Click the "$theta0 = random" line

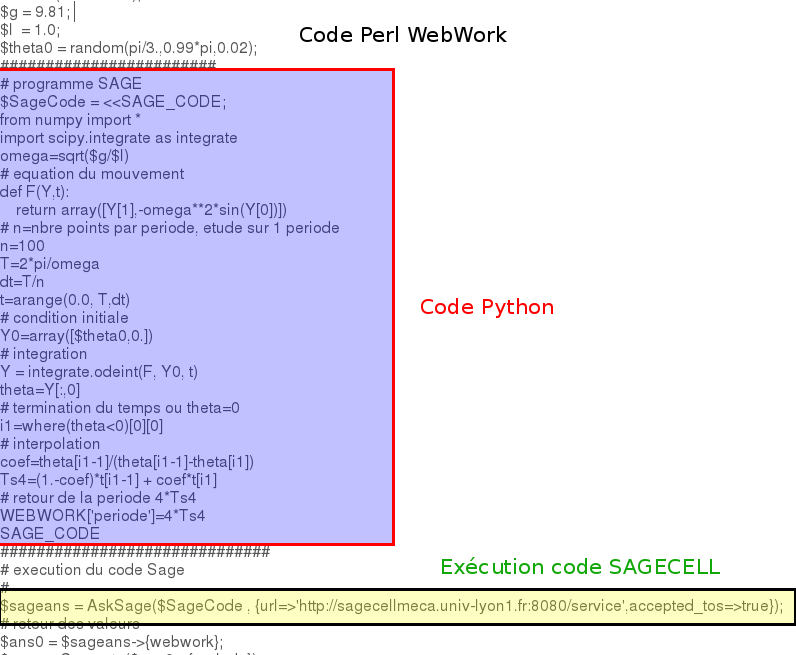point(128,48)
